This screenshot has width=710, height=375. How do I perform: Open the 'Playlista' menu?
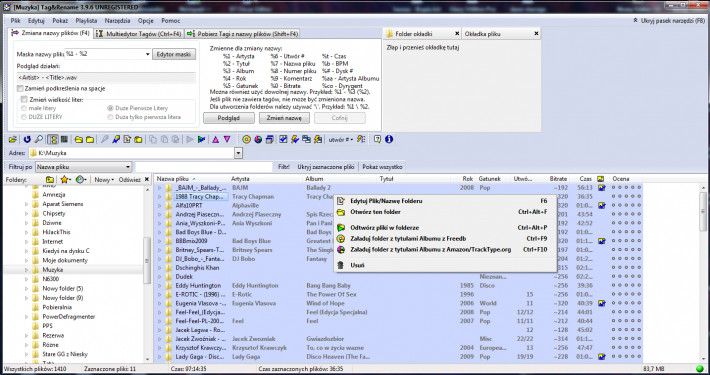(x=86, y=21)
